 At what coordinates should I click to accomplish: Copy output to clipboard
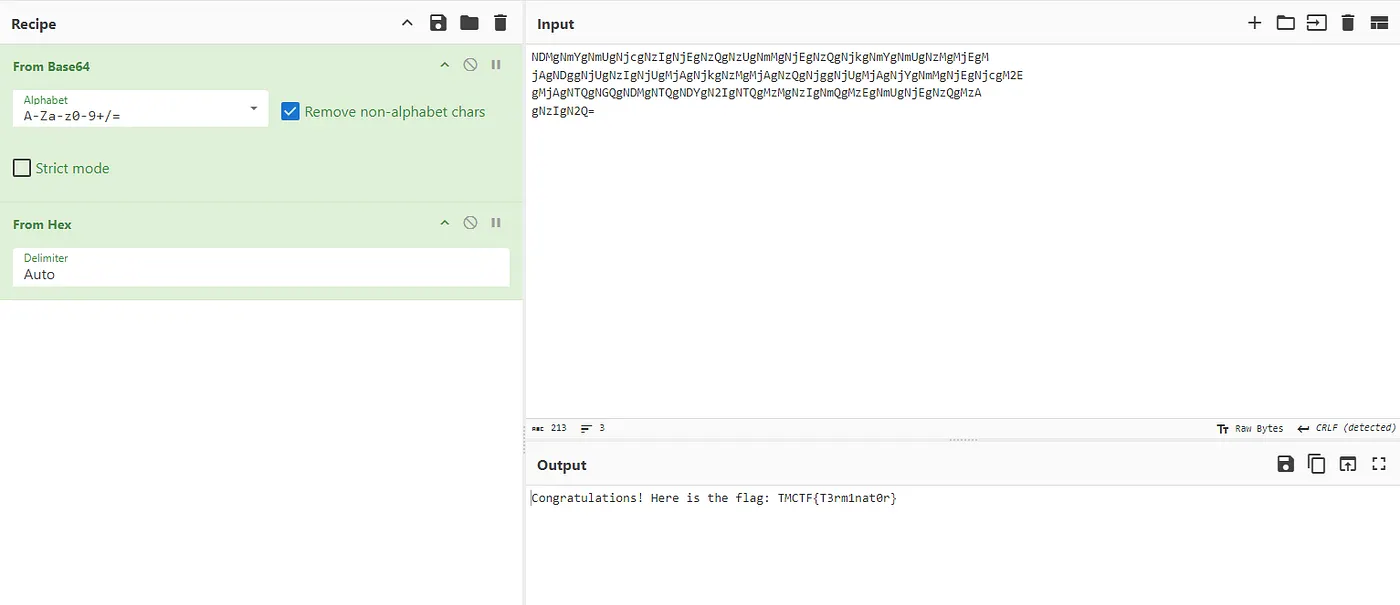pyautogui.click(x=1316, y=464)
